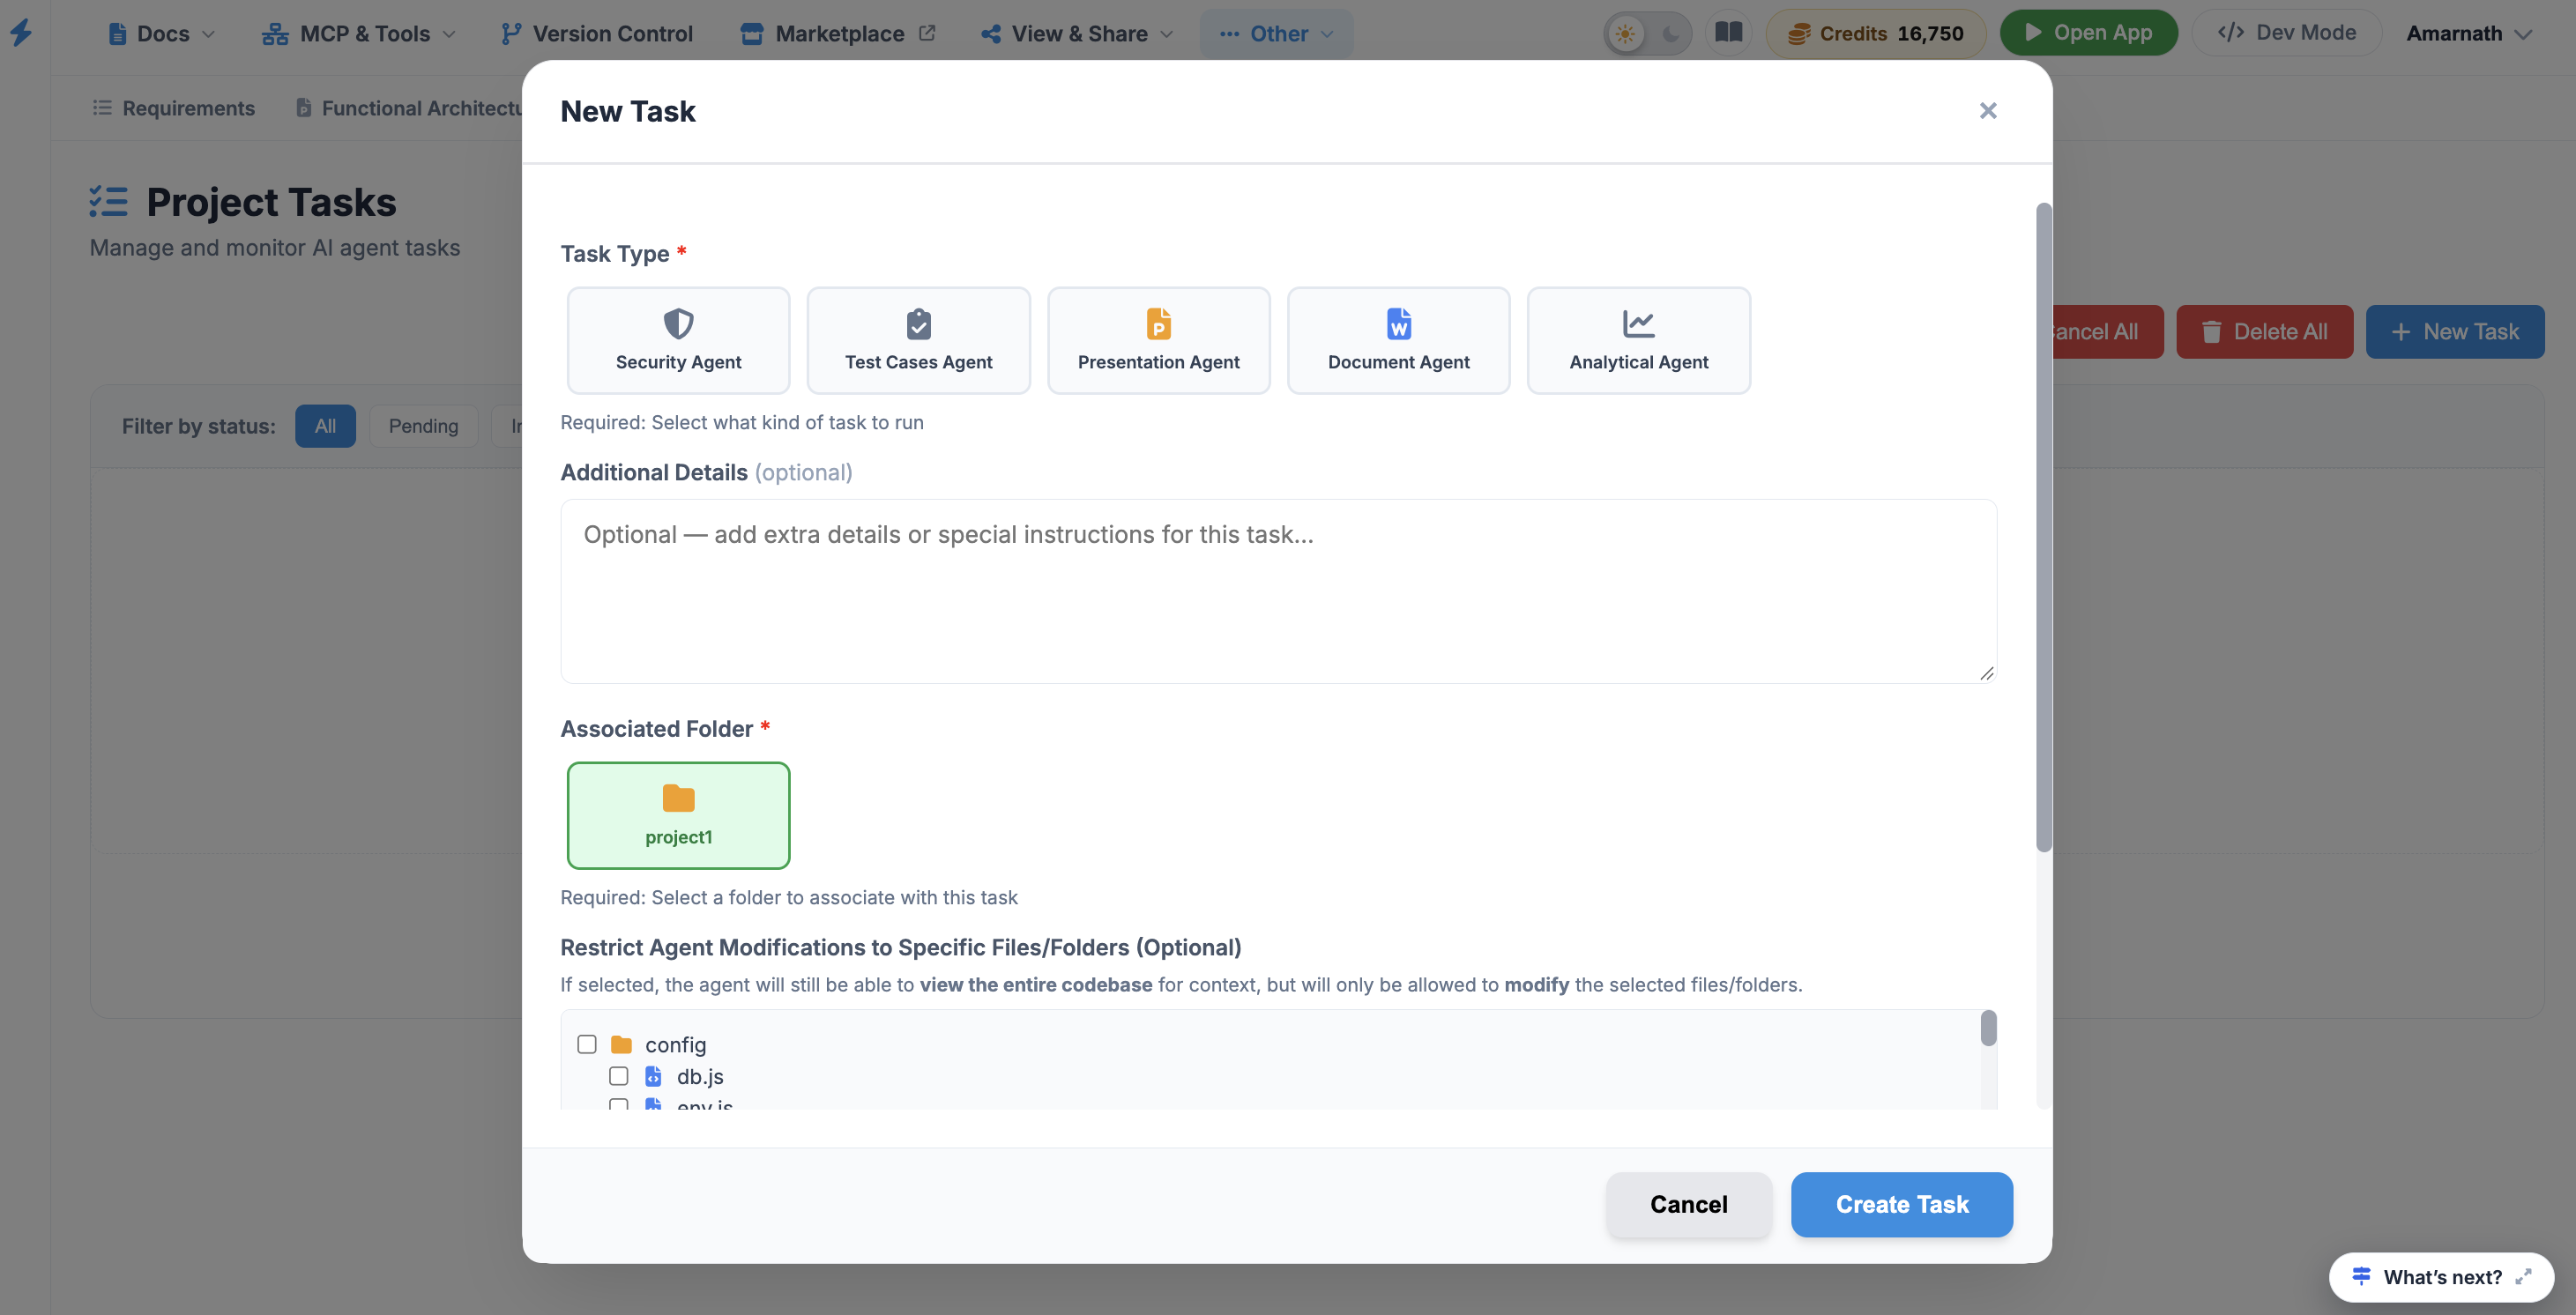Image resolution: width=2576 pixels, height=1315 pixels.
Task: Click the Delete All button
Action: click(x=2264, y=331)
